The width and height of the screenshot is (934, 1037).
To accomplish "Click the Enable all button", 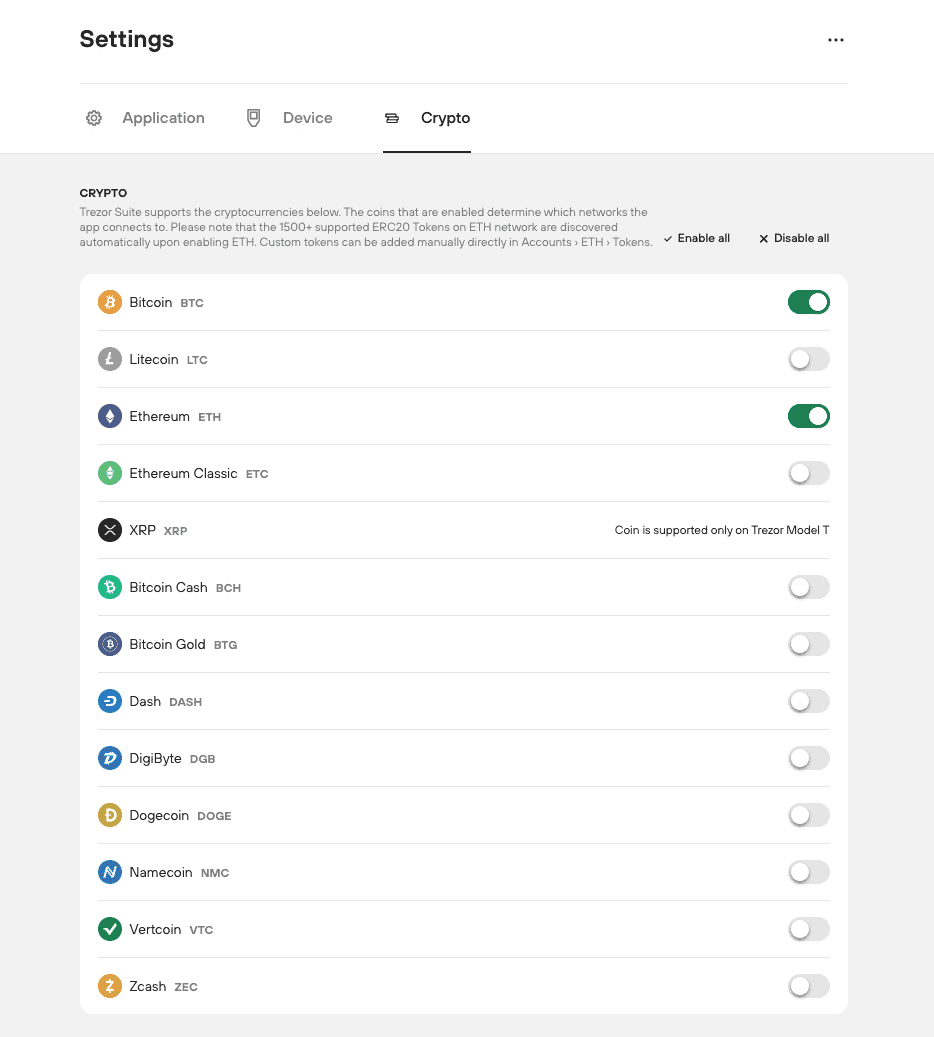I will [697, 238].
